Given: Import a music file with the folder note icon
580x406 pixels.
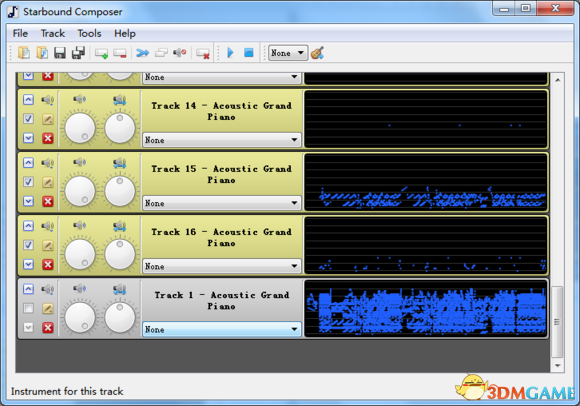Looking at the screenshot, I should coord(42,53).
